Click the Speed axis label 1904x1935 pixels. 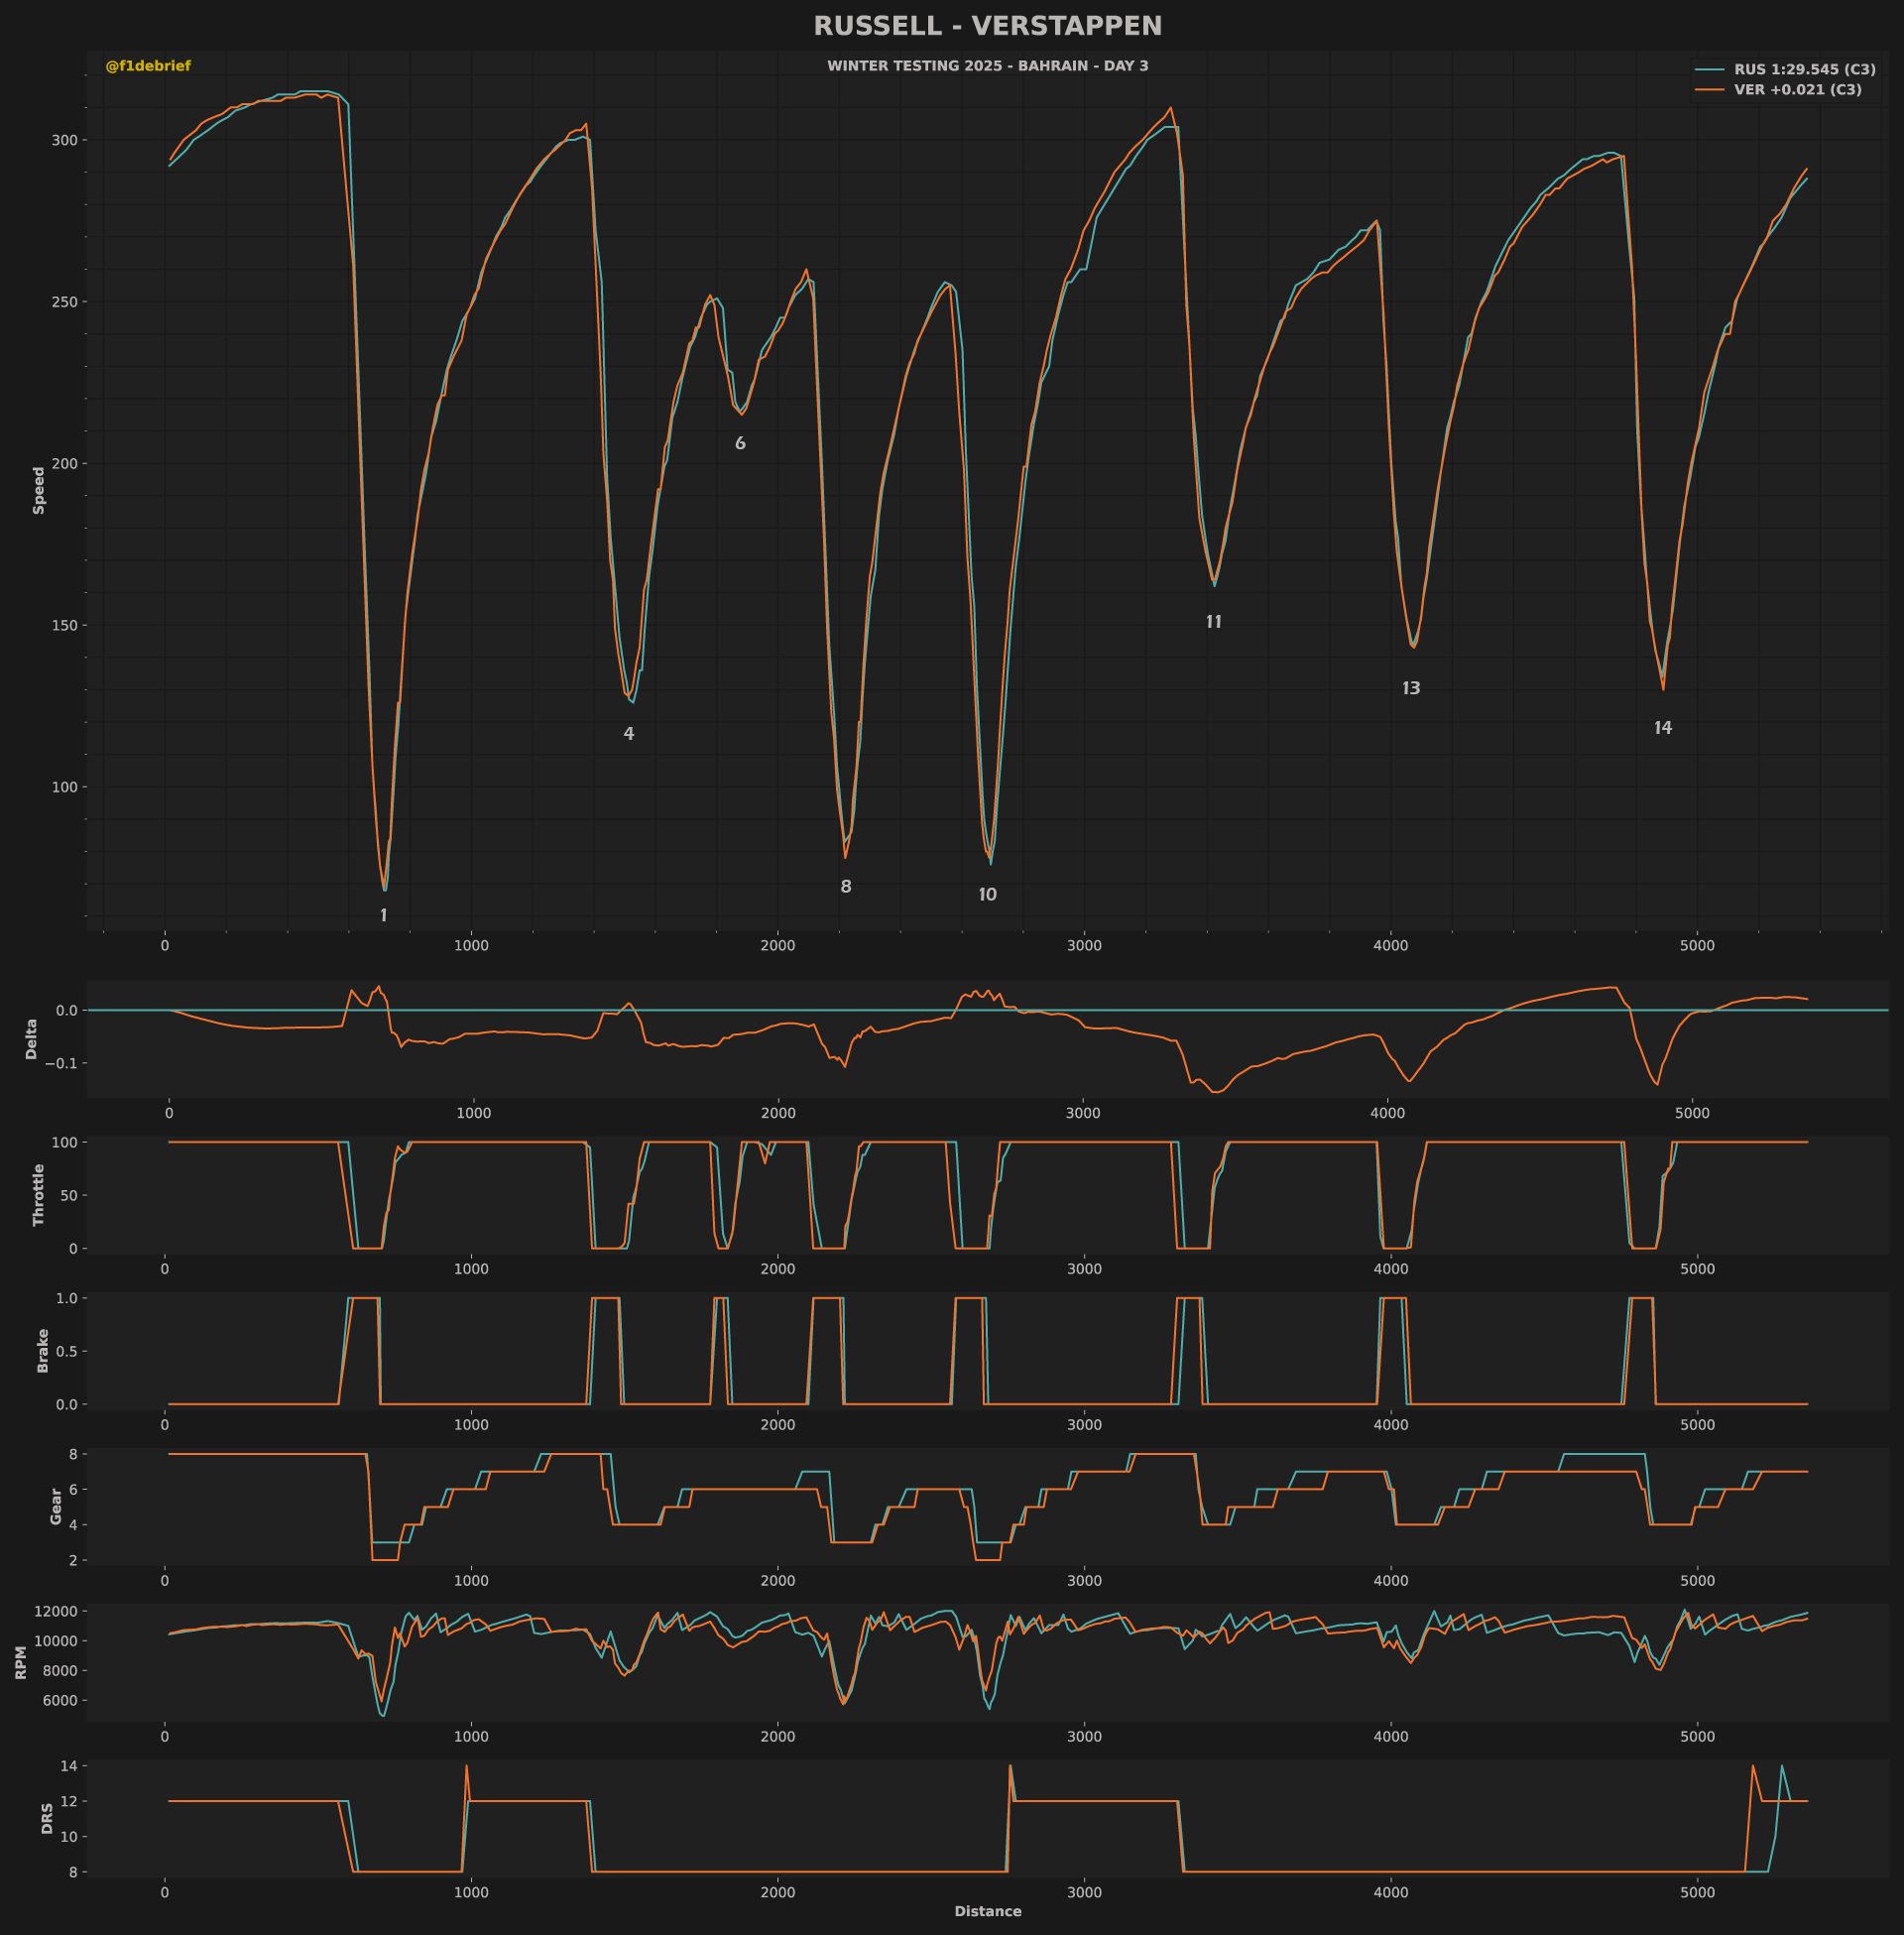click(39, 490)
